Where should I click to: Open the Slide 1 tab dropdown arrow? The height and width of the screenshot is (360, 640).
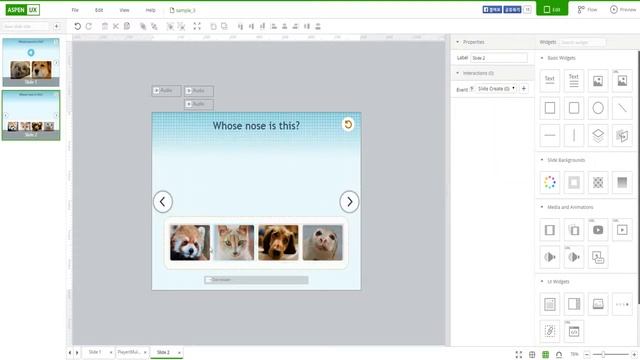[x=111, y=352]
